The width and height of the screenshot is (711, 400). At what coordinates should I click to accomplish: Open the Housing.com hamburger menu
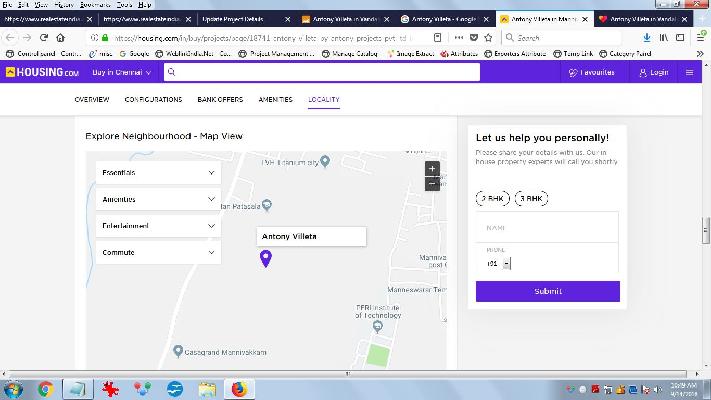(689, 73)
